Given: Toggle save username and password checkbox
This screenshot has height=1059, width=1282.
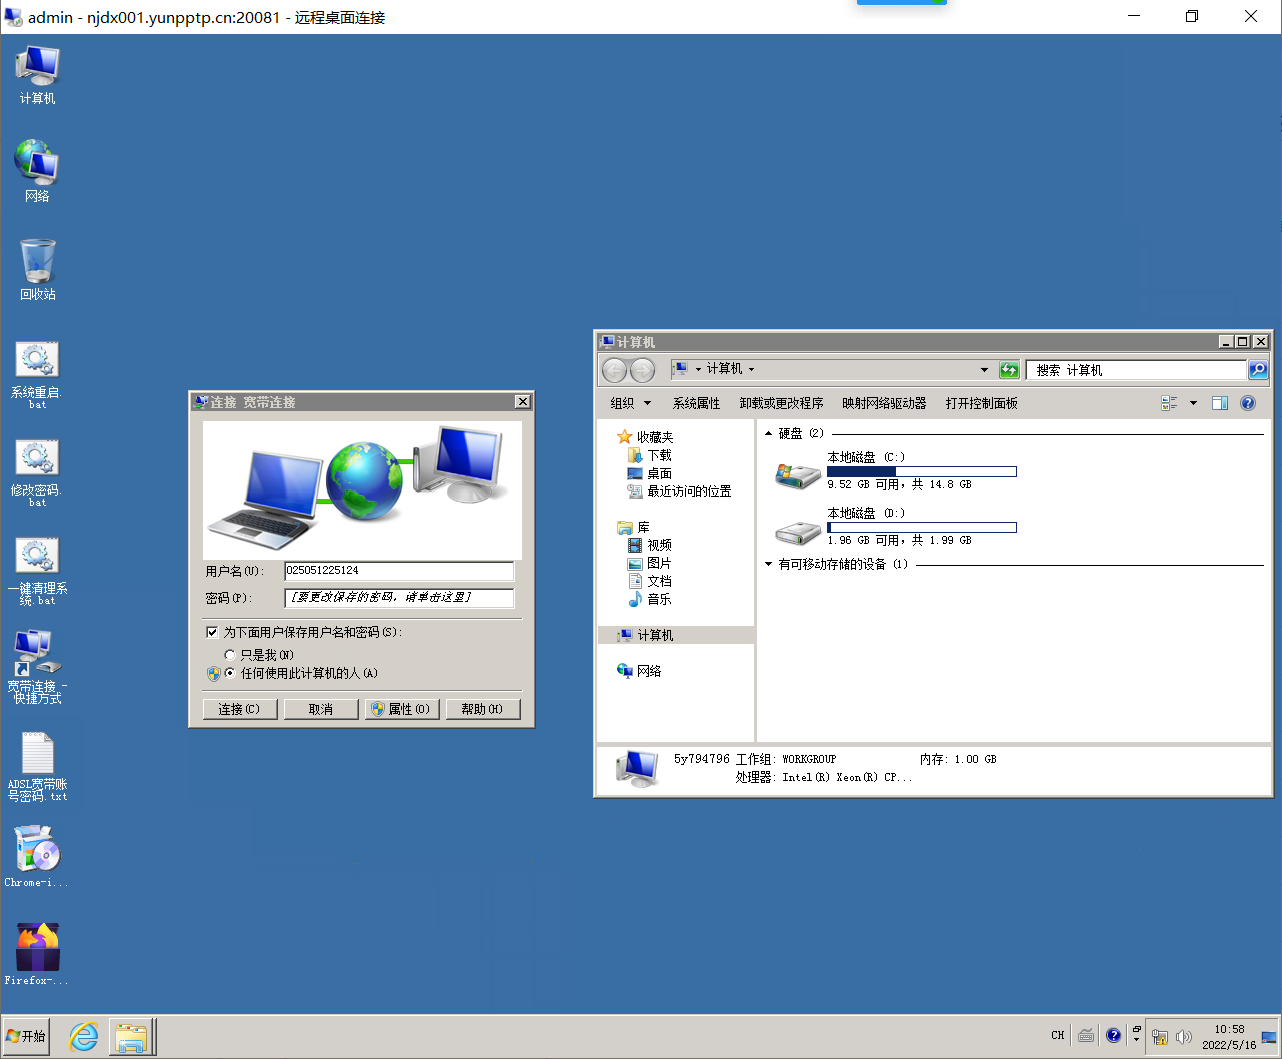Looking at the screenshot, I should pos(212,632).
